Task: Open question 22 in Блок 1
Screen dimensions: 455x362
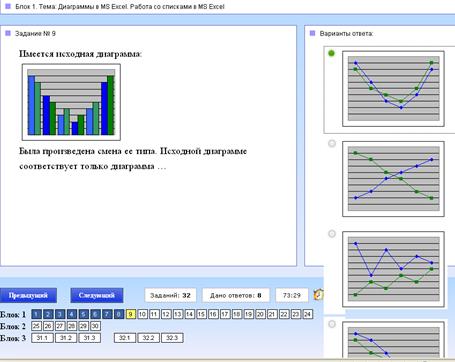Action: tap(284, 314)
